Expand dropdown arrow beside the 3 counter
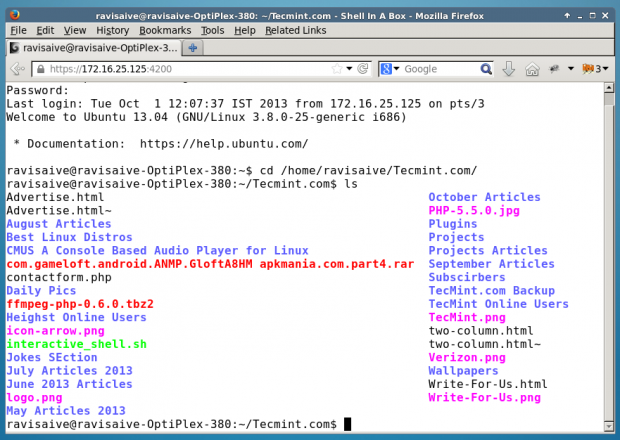The width and height of the screenshot is (620, 440). (x=605, y=69)
